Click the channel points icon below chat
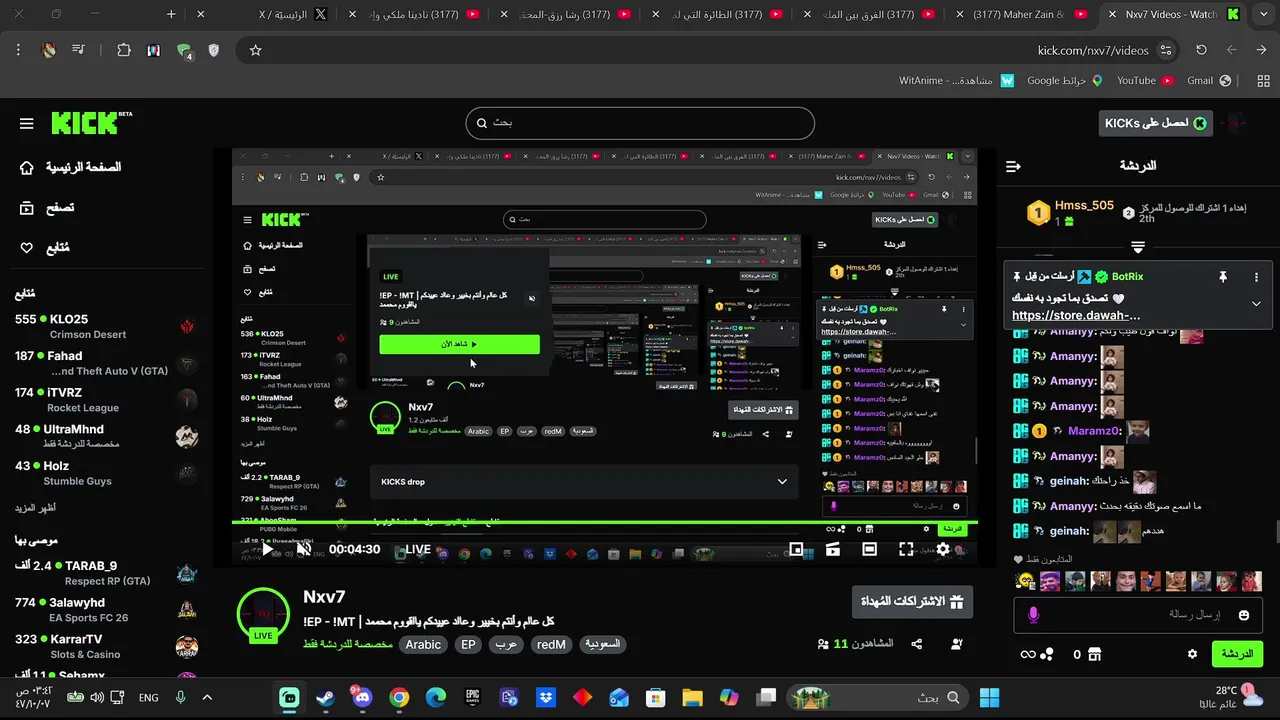This screenshot has width=1280, height=720. coord(1037,654)
